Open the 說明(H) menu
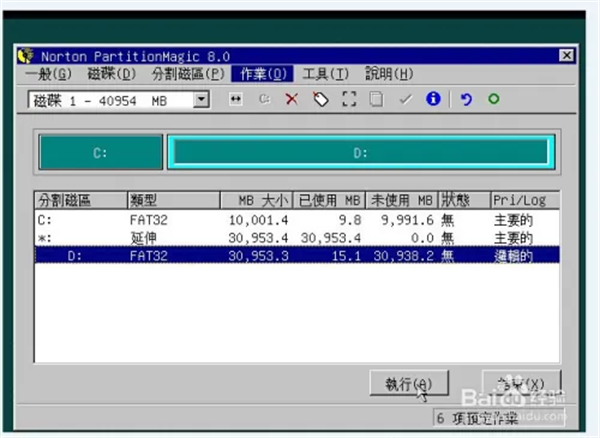 tap(389, 74)
